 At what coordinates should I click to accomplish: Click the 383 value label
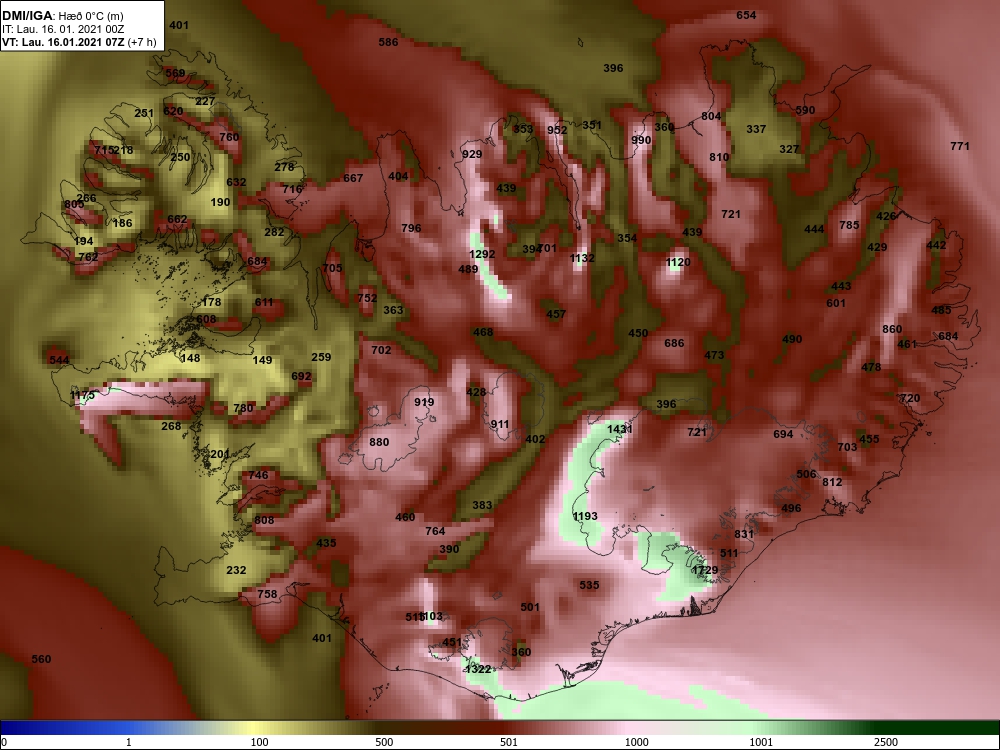click(482, 505)
